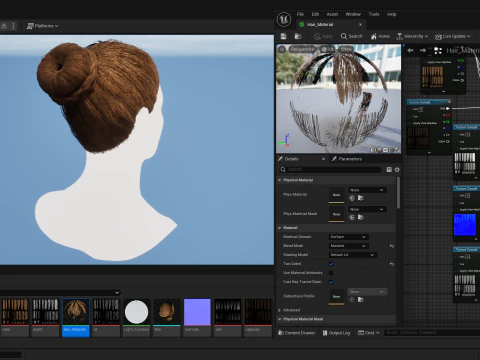The image size is (480, 360).
Task: Select the sphere preview shape icon
Action: coord(379,150)
